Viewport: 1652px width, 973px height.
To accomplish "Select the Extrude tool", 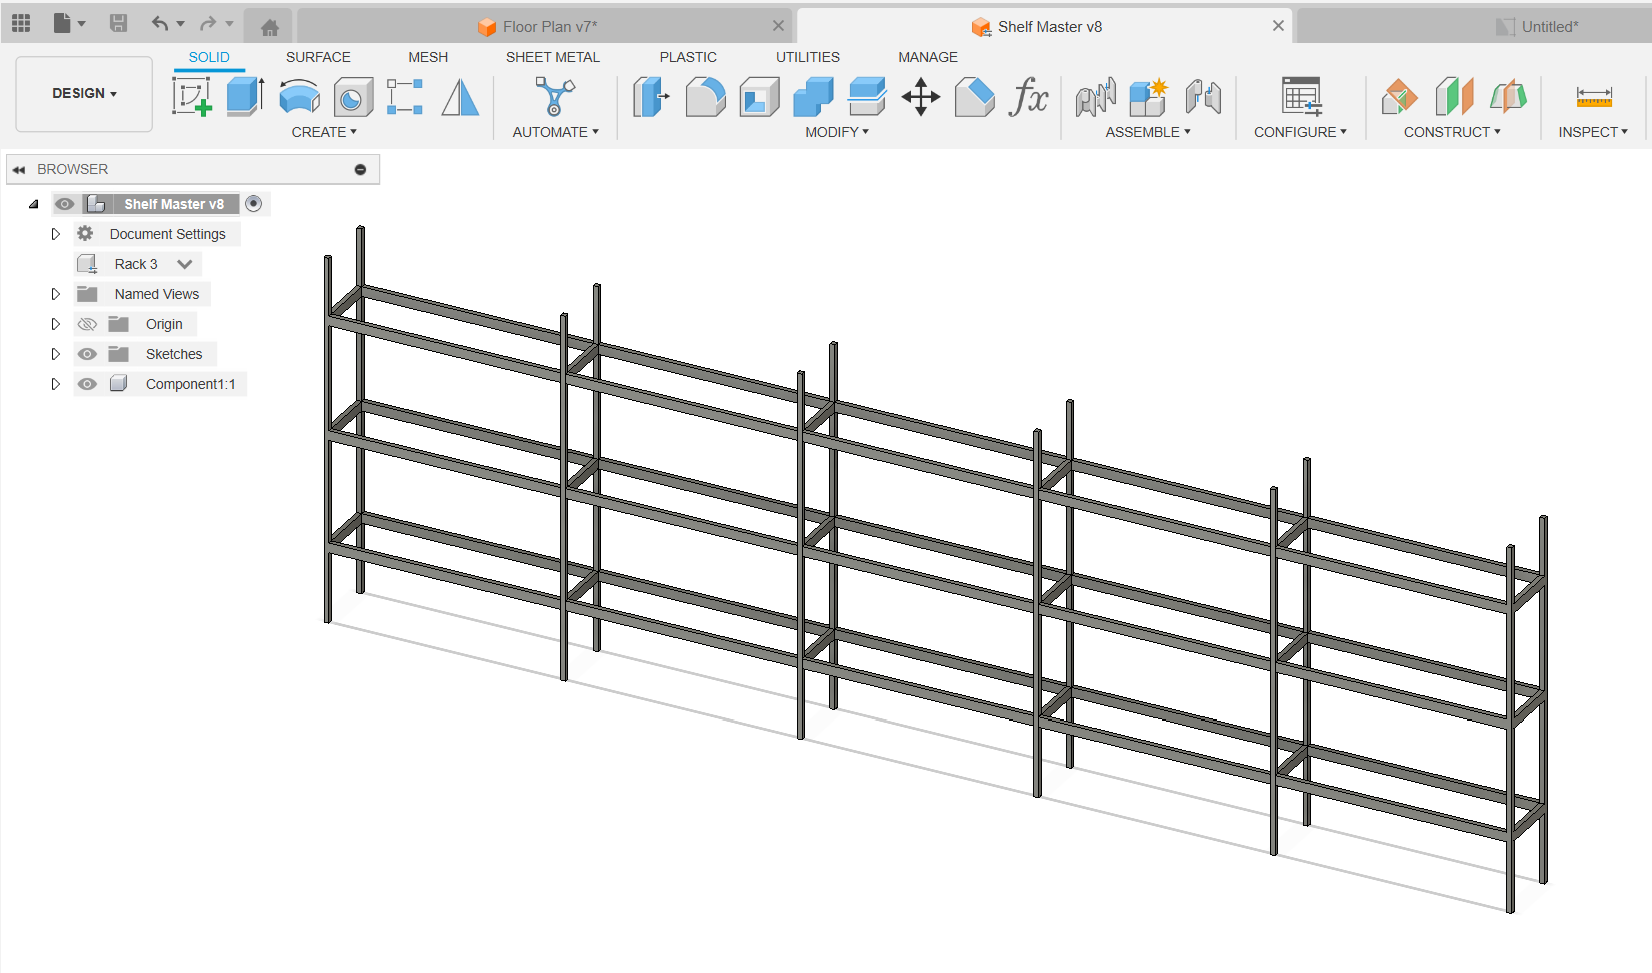I will coord(245,97).
